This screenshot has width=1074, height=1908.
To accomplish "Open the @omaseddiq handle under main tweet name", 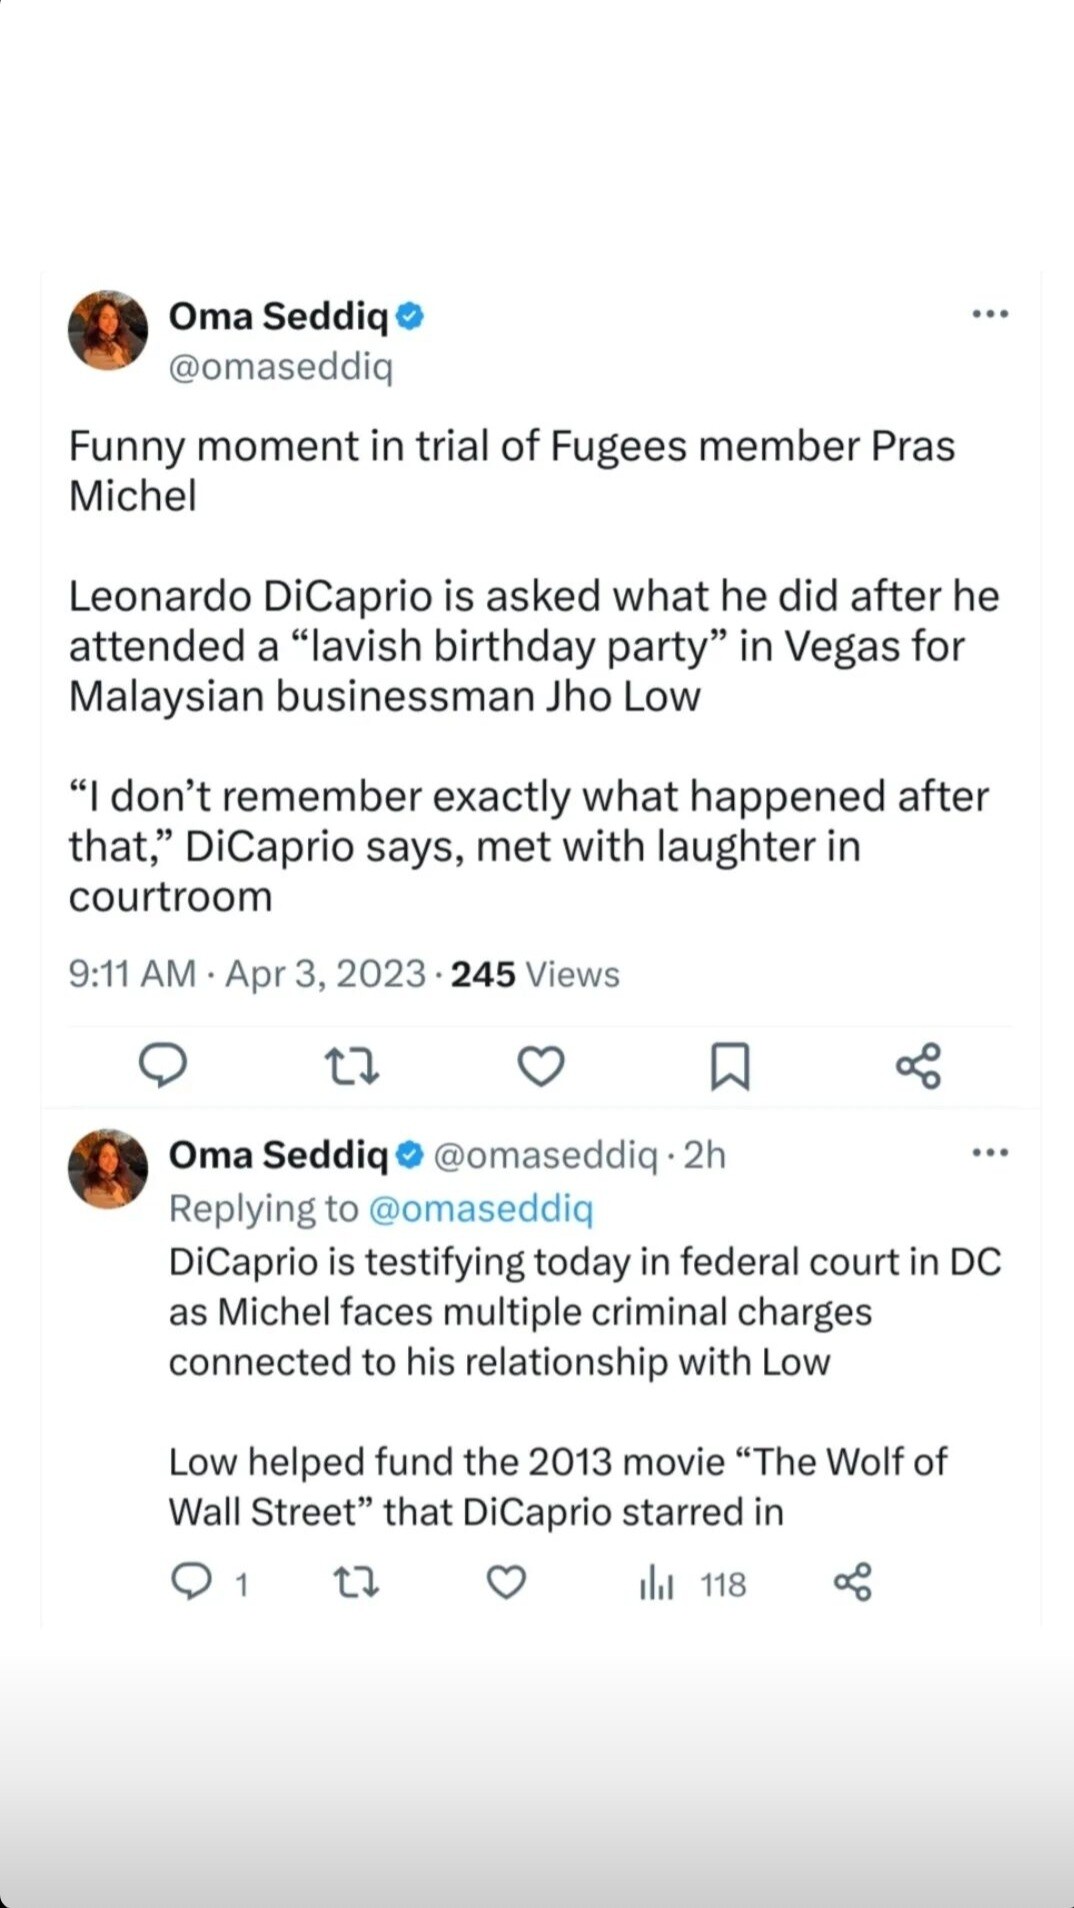I will click(281, 367).
